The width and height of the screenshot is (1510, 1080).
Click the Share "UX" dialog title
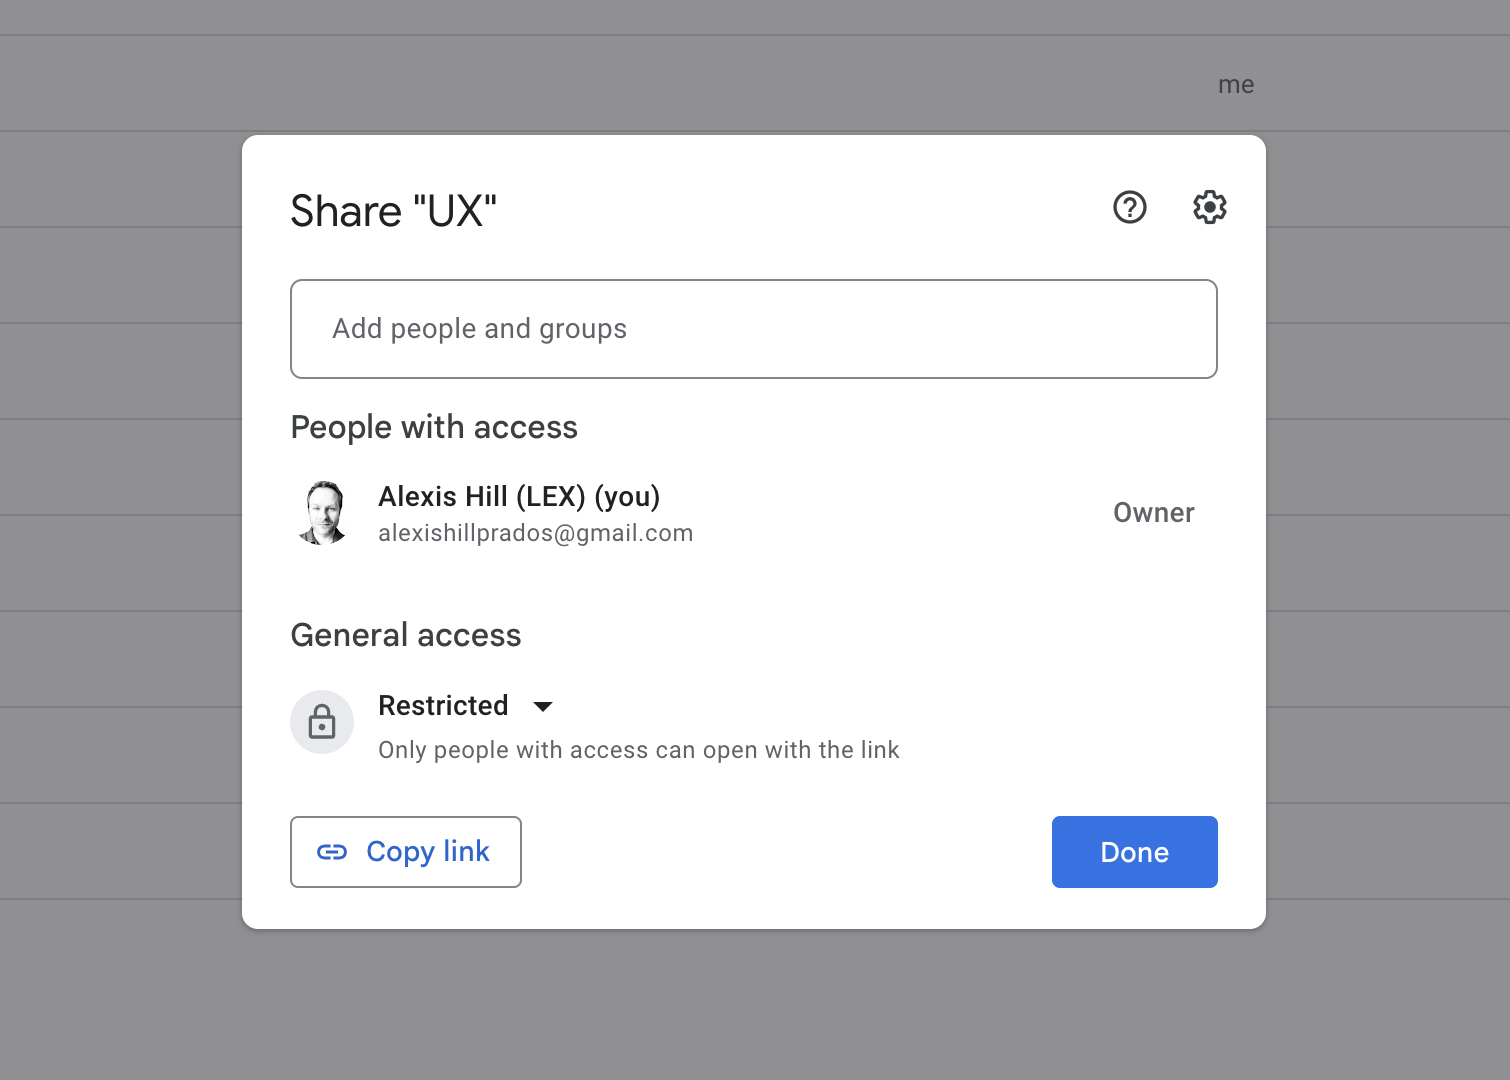click(x=393, y=212)
